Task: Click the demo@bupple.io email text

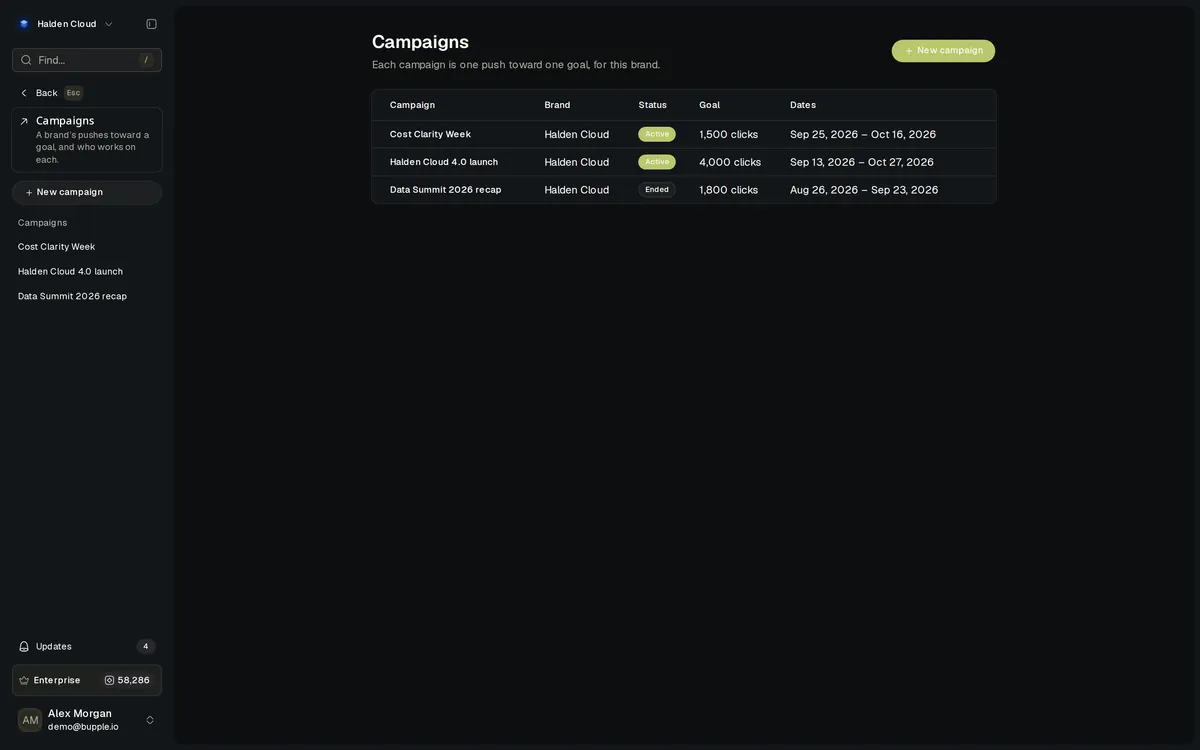Action: pyautogui.click(x=83, y=727)
